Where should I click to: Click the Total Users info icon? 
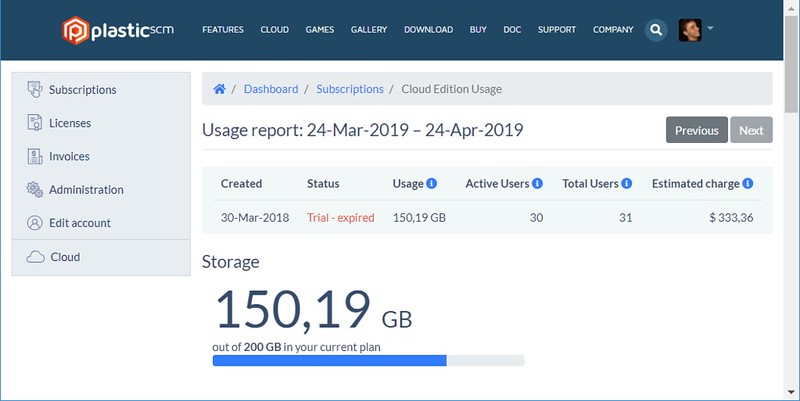627,184
